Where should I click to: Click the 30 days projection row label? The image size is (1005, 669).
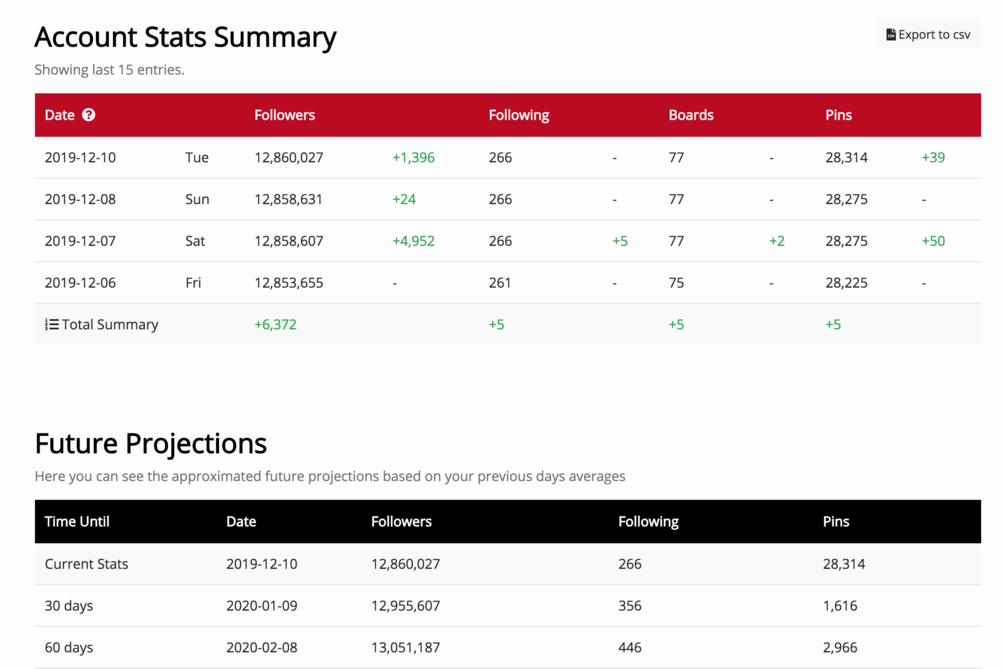(x=69, y=606)
